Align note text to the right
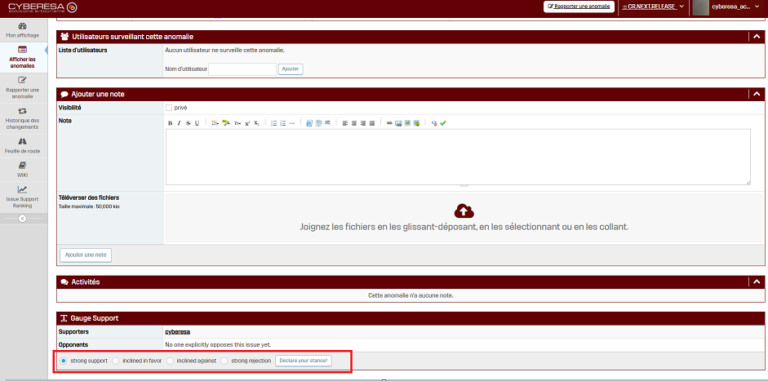This screenshot has height=381, width=768. 363,123
